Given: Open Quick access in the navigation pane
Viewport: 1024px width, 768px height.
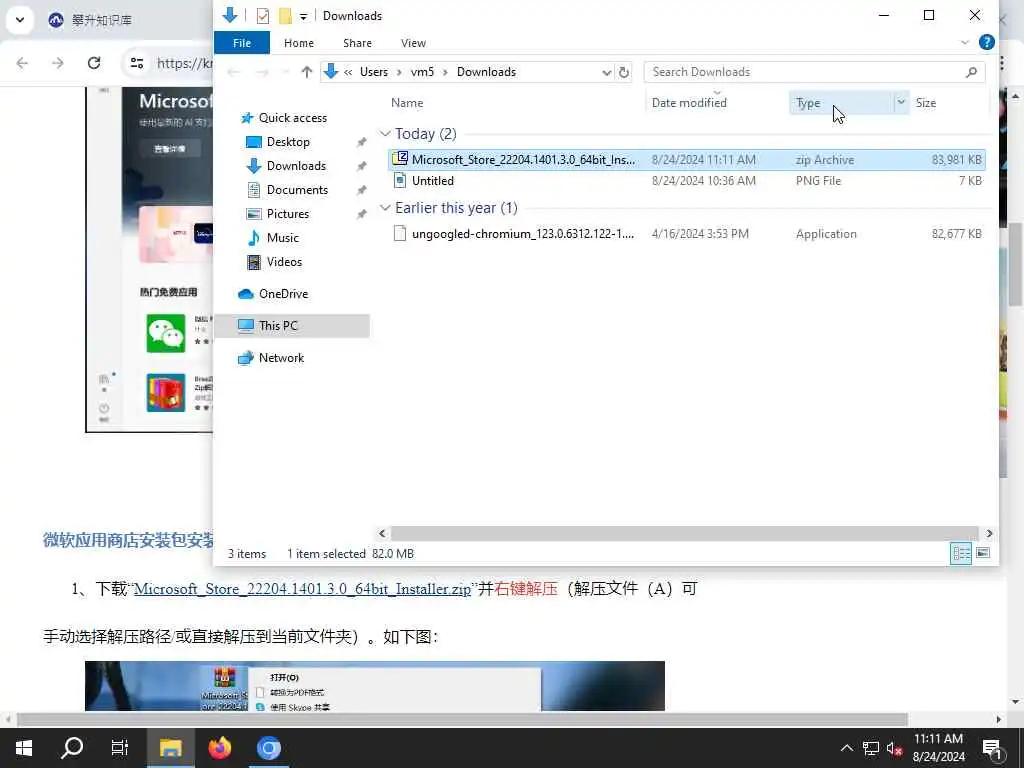Looking at the screenshot, I should [x=293, y=118].
